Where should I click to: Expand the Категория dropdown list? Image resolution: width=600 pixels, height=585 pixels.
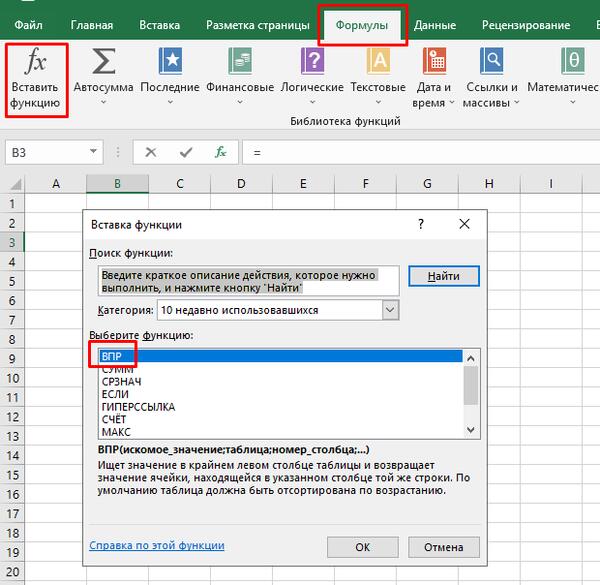(389, 310)
